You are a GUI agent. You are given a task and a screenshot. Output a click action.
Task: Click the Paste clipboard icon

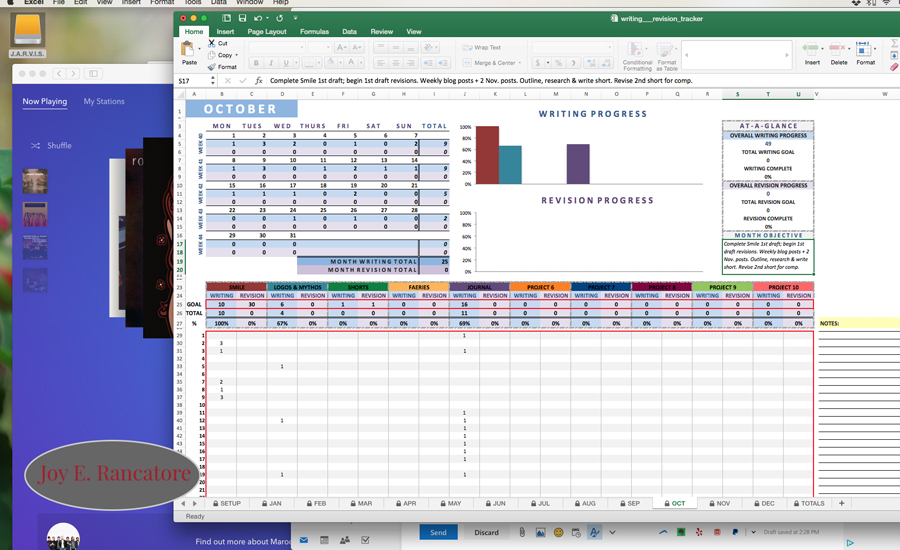pos(188,49)
